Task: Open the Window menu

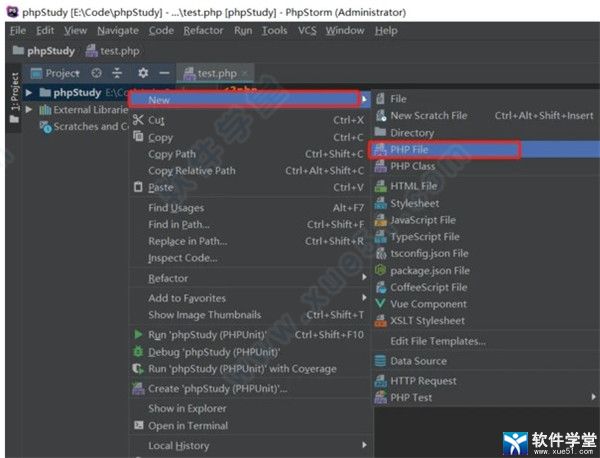Action: point(345,30)
